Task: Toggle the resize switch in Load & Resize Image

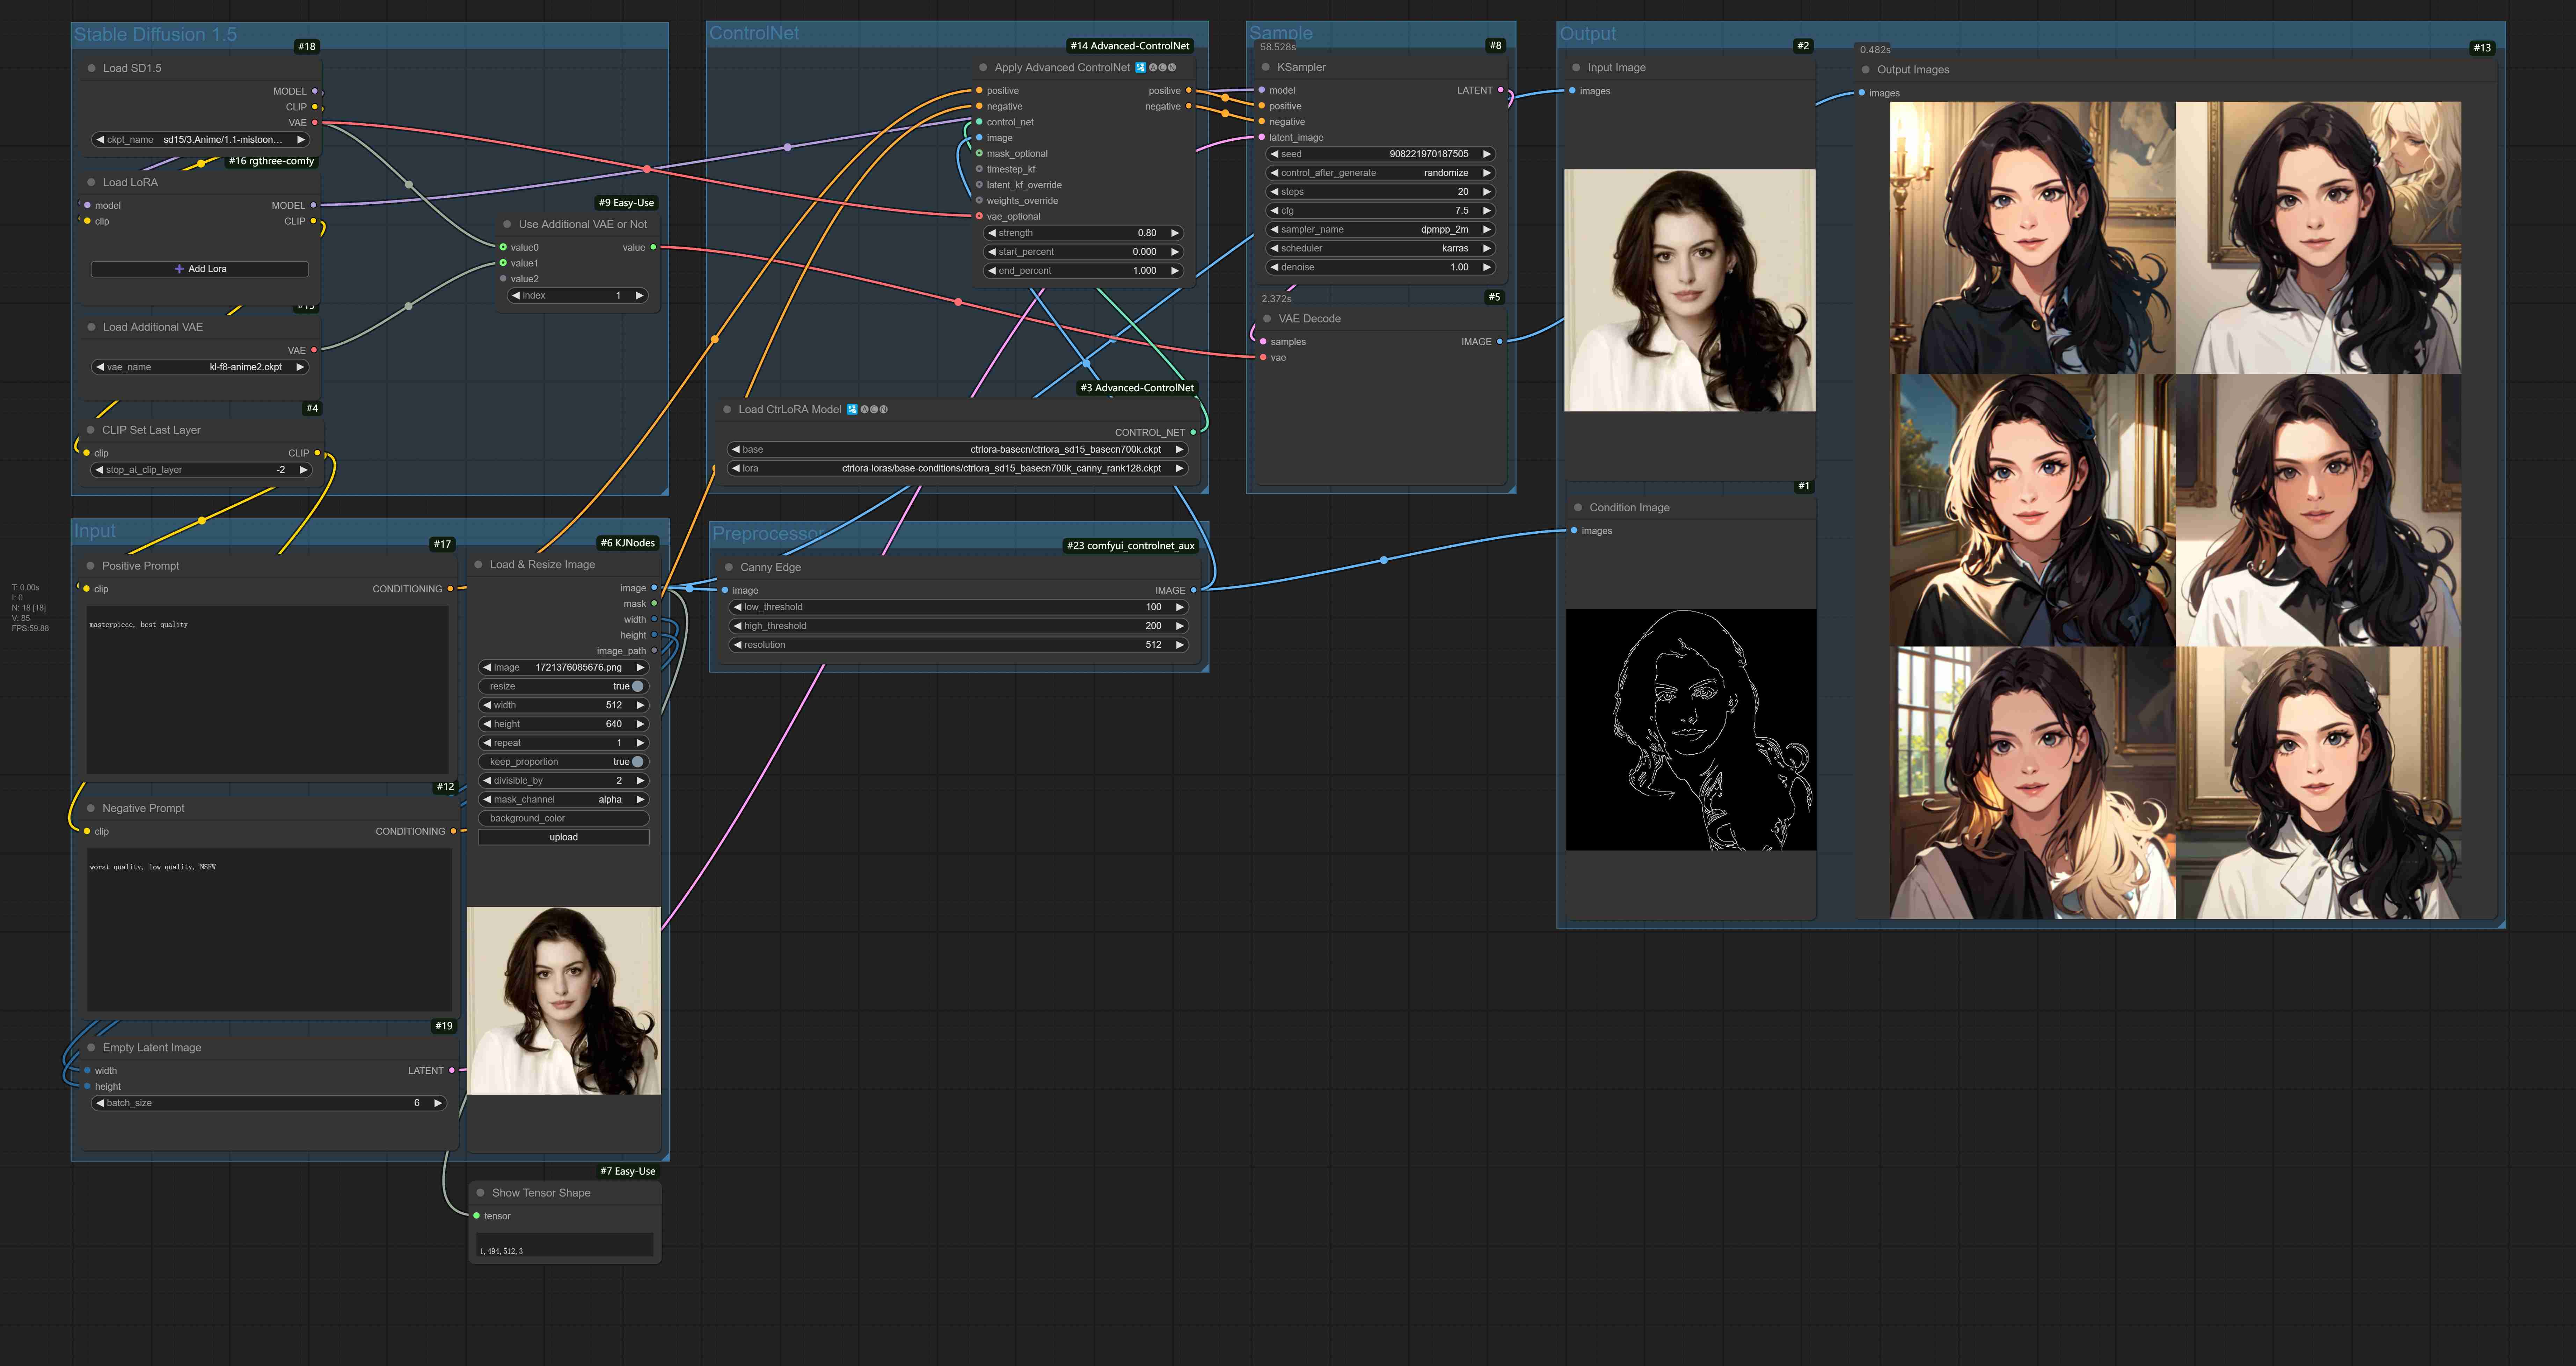Action: pyautogui.click(x=637, y=686)
